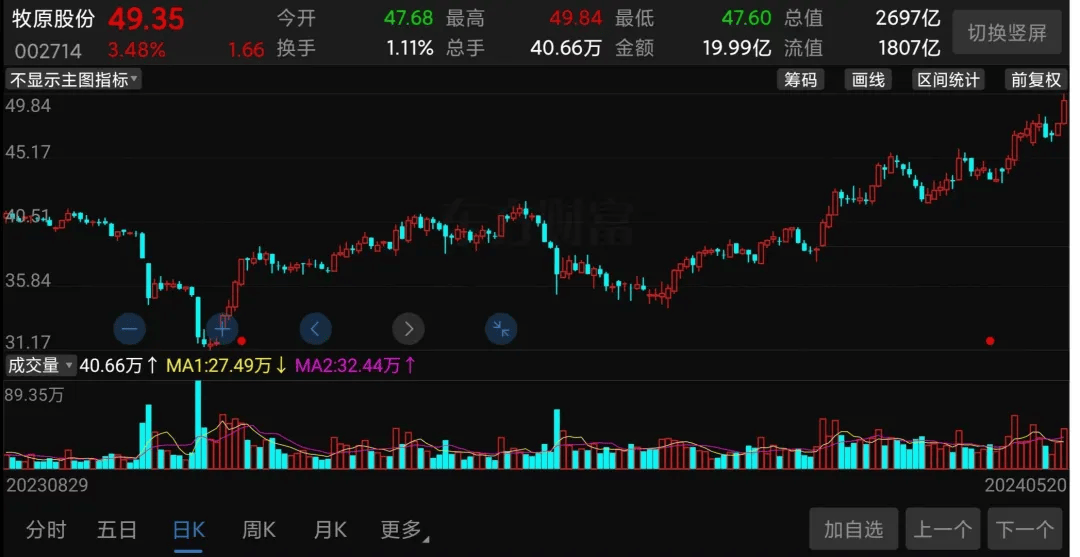
Task: Zoom in the K-line chart with plus icon
Action: click(x=223, y=327)
